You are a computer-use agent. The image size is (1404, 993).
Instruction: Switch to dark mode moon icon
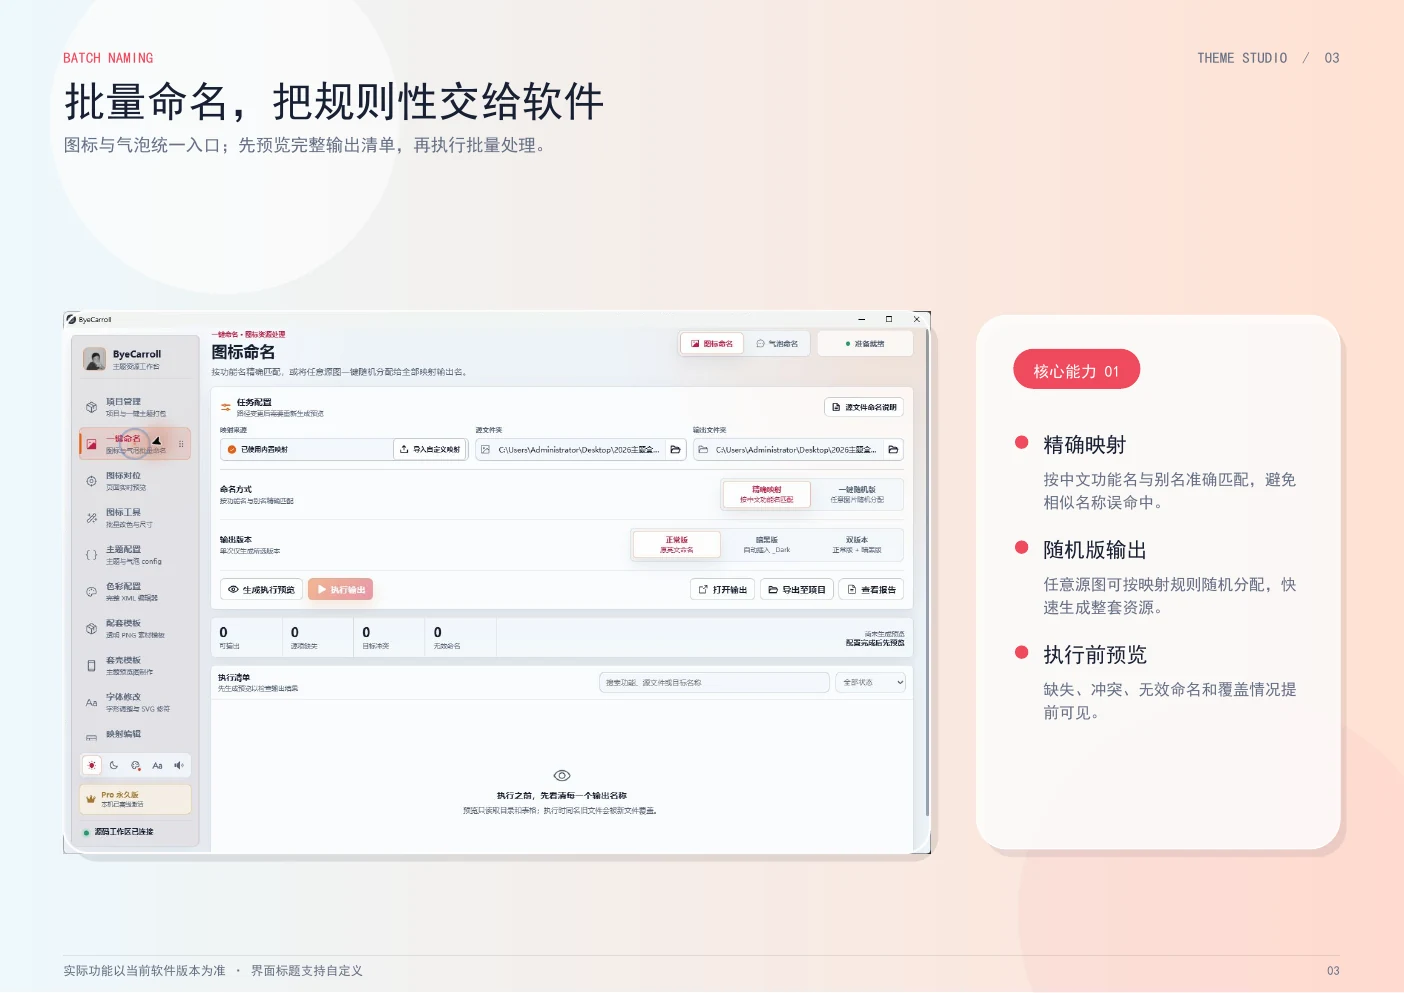coord(114,766)
